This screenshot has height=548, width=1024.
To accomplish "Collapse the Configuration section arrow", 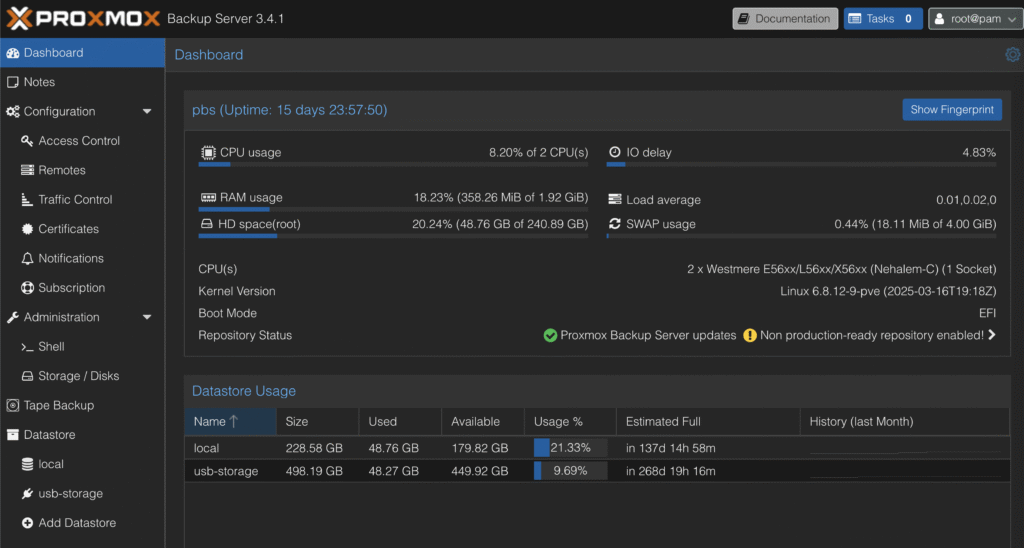I will (147, 112).
